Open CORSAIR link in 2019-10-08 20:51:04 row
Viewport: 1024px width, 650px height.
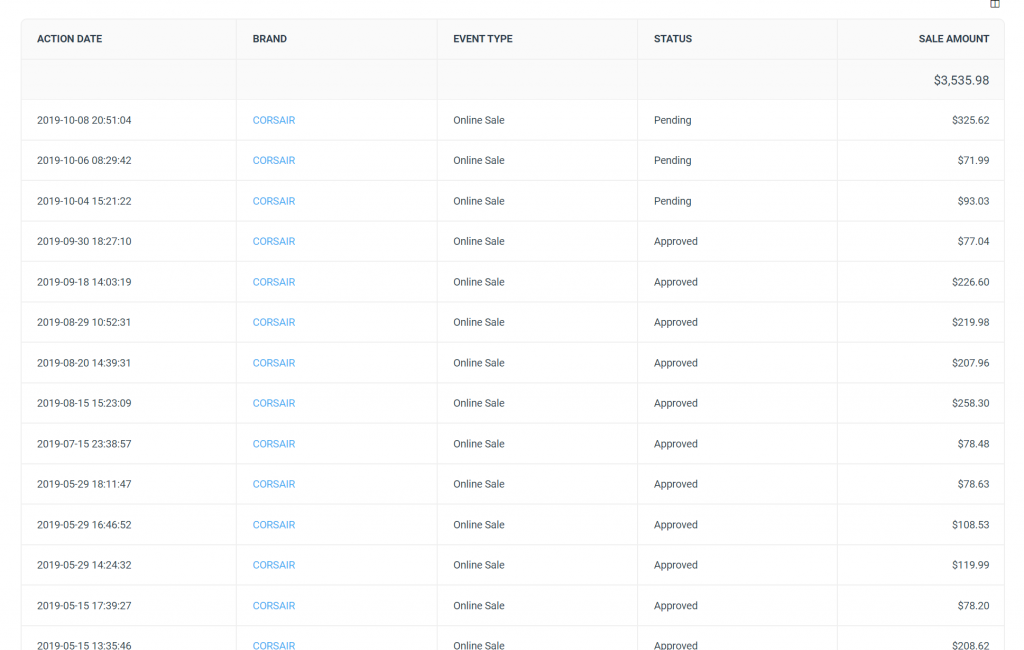pyautogui.click(x=274, y=120)
